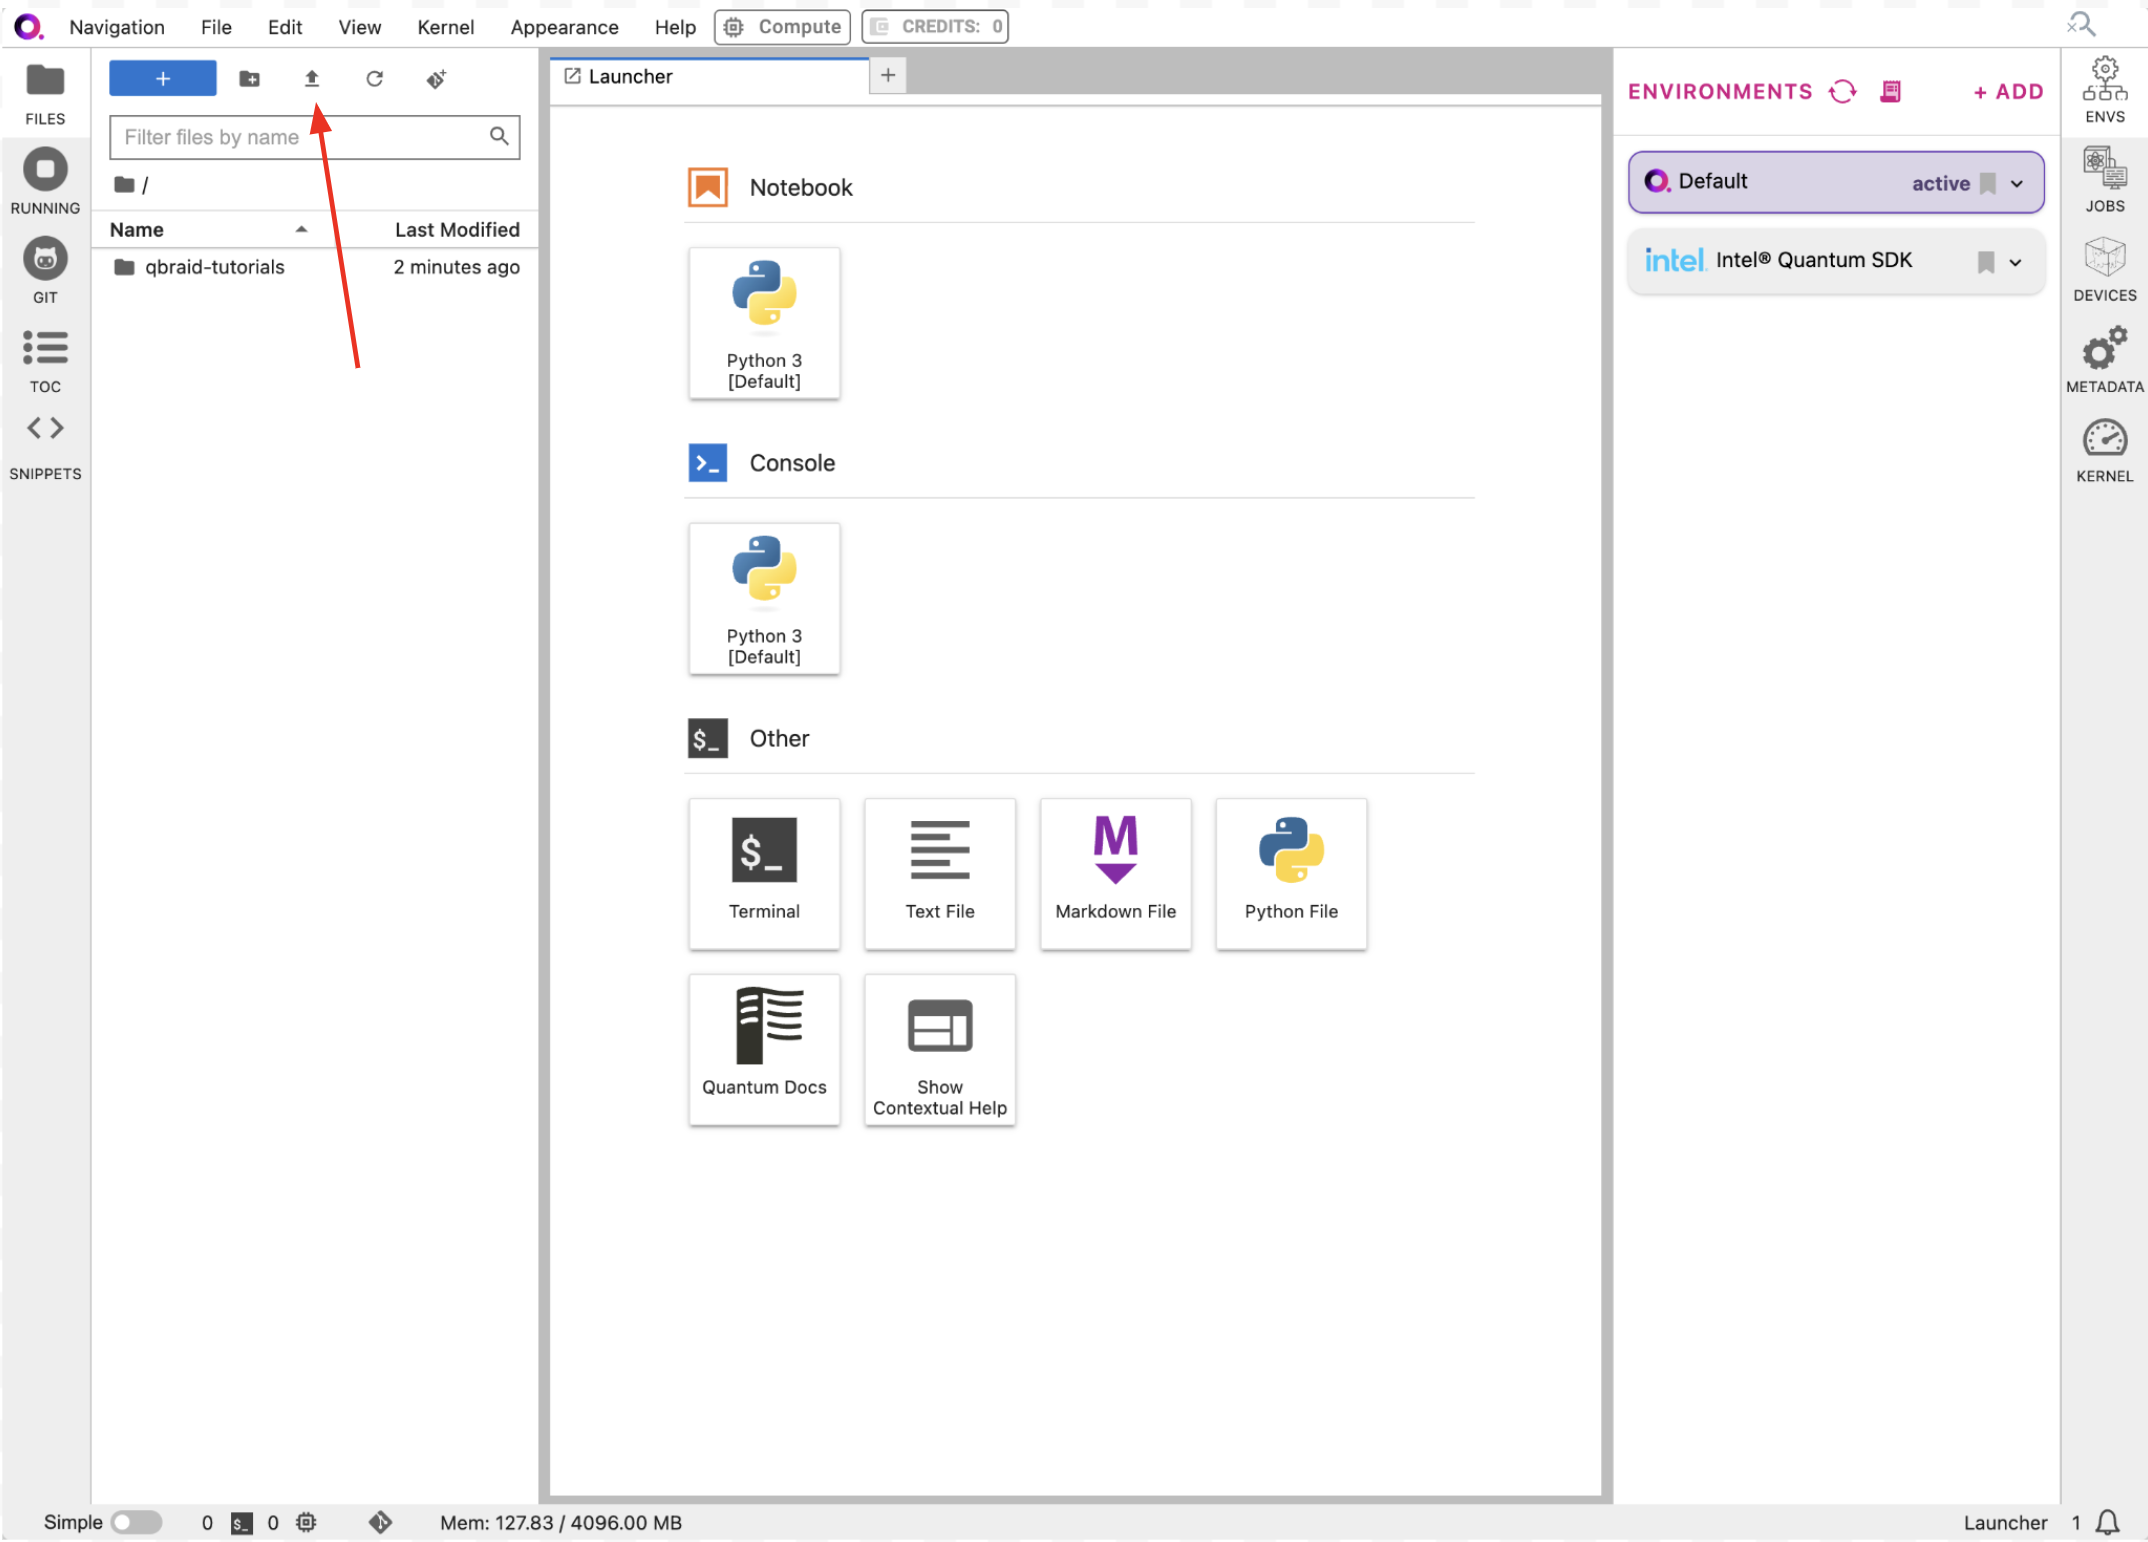Screen dimensions: 2148x1542
Task: Click the pink docs icon beside Environments
Action: click(x=1890, y=92)
